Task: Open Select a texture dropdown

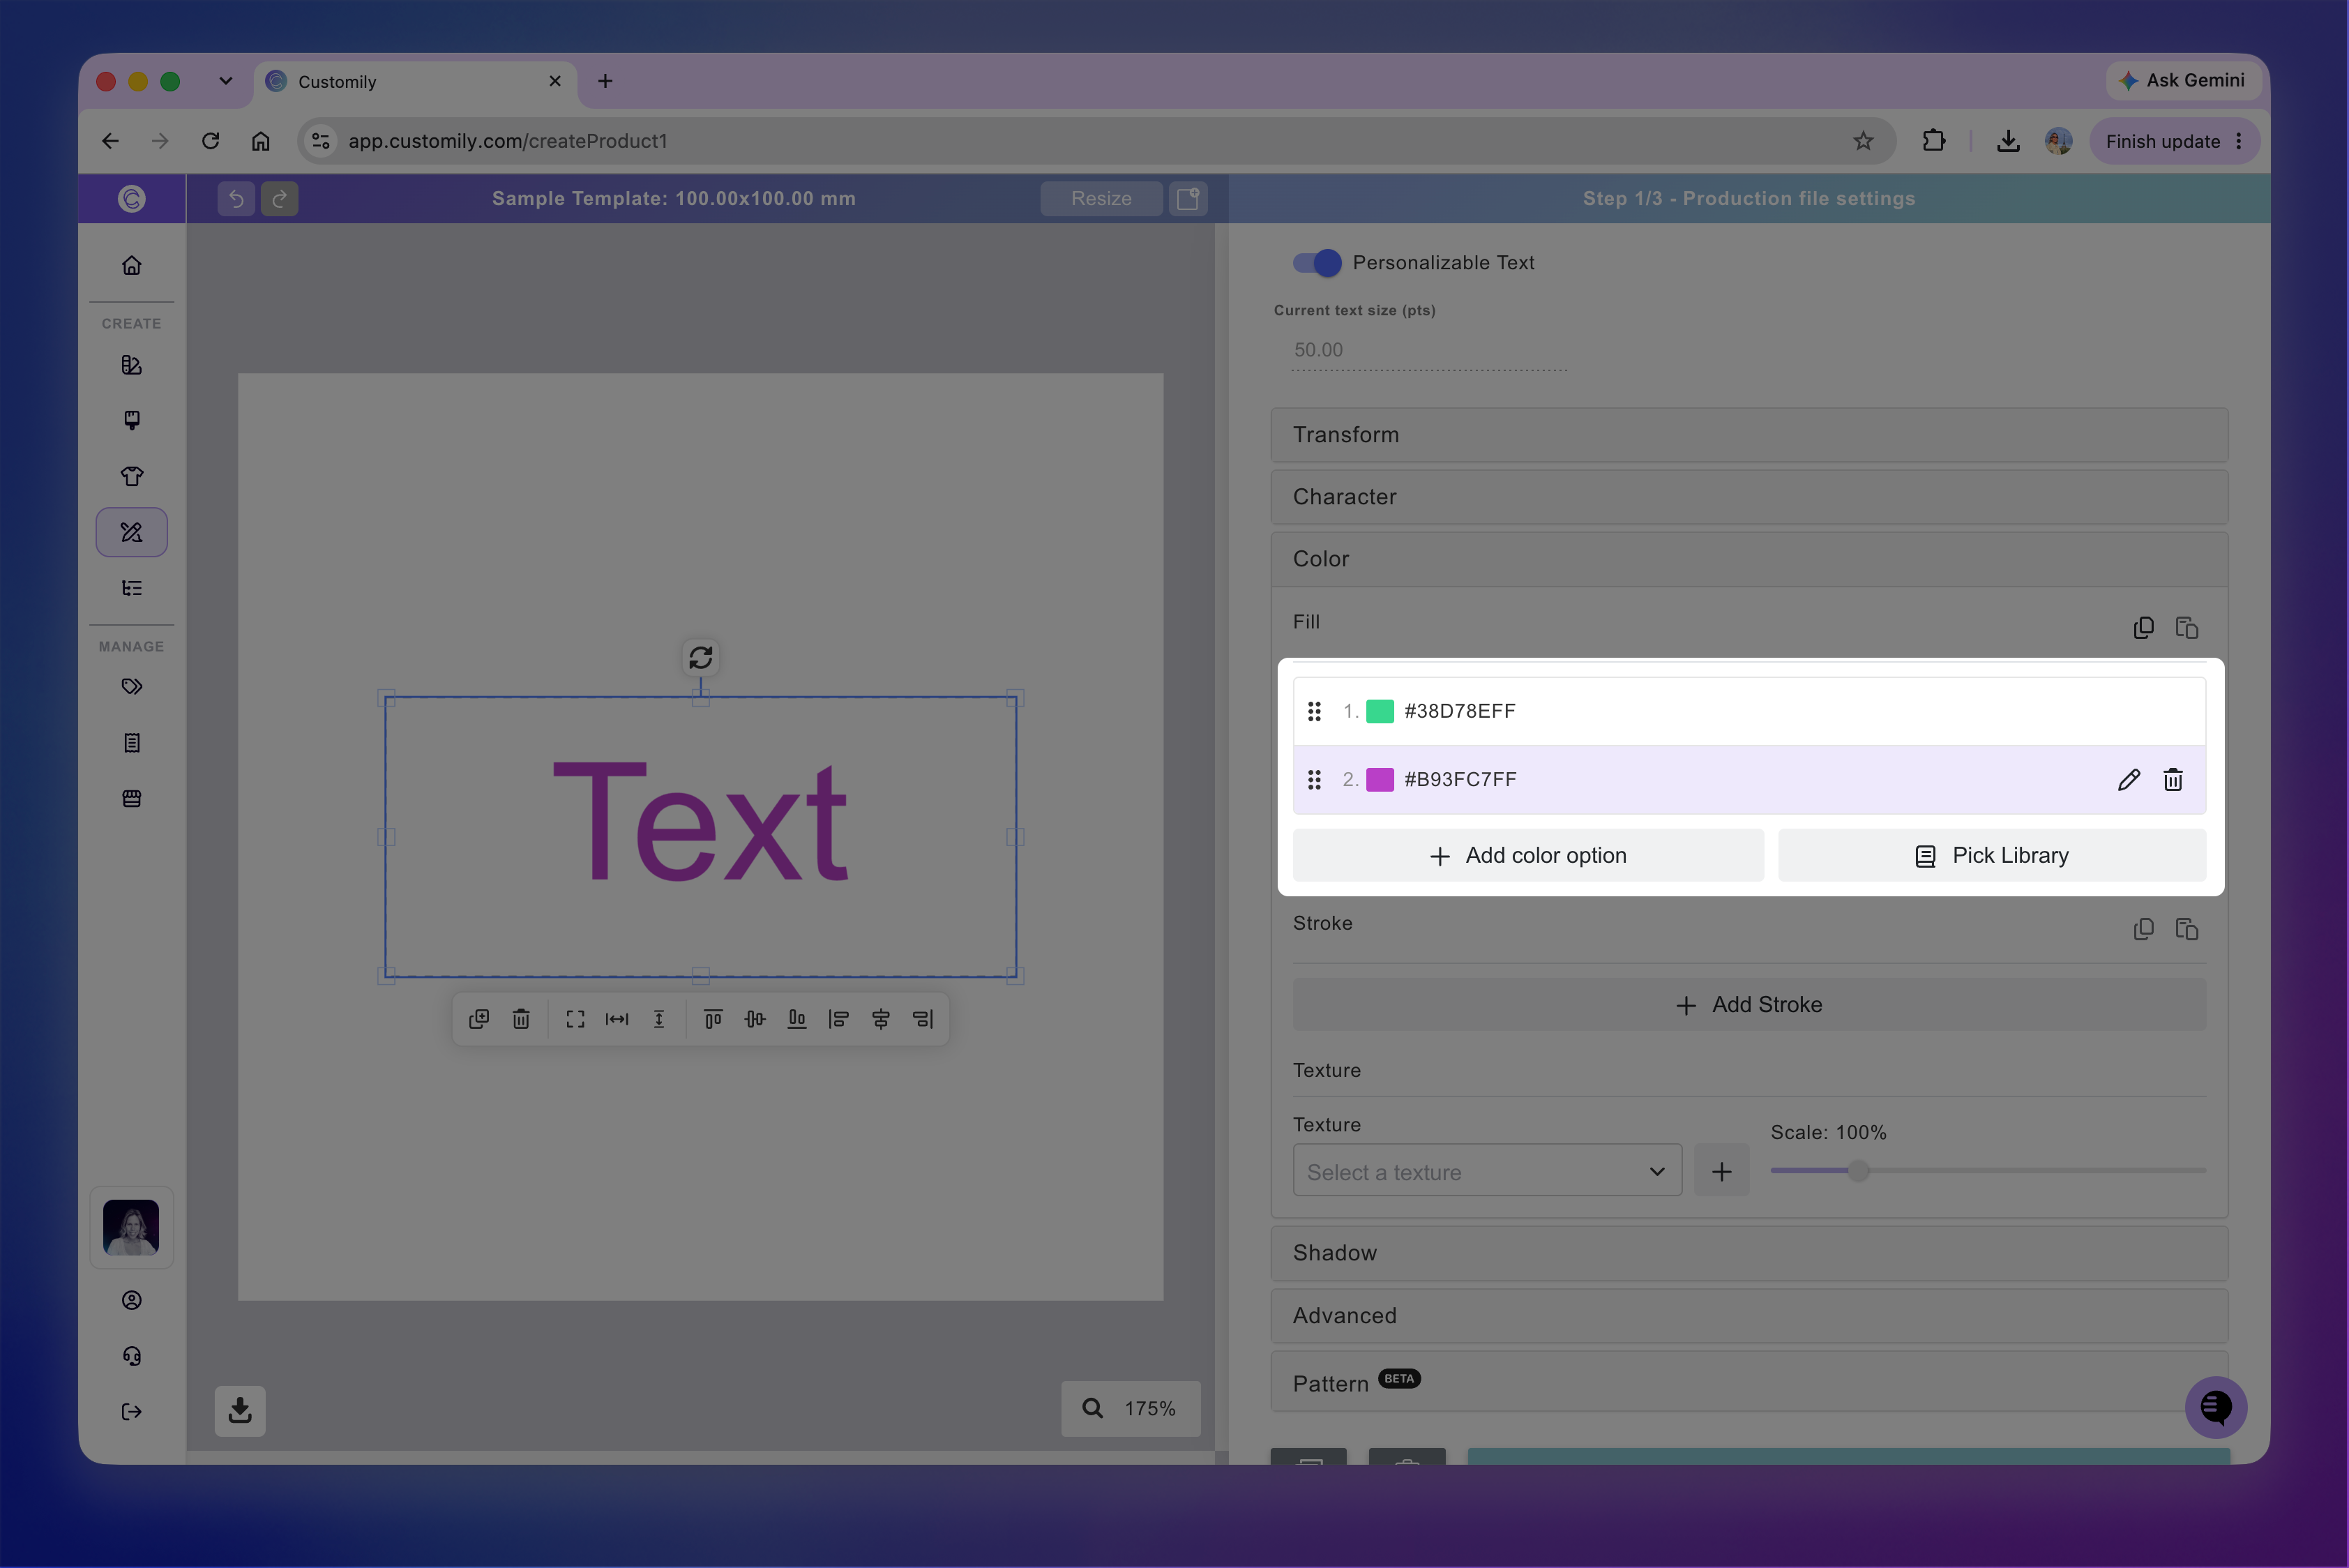Action: click(x=1487, y=1171)
